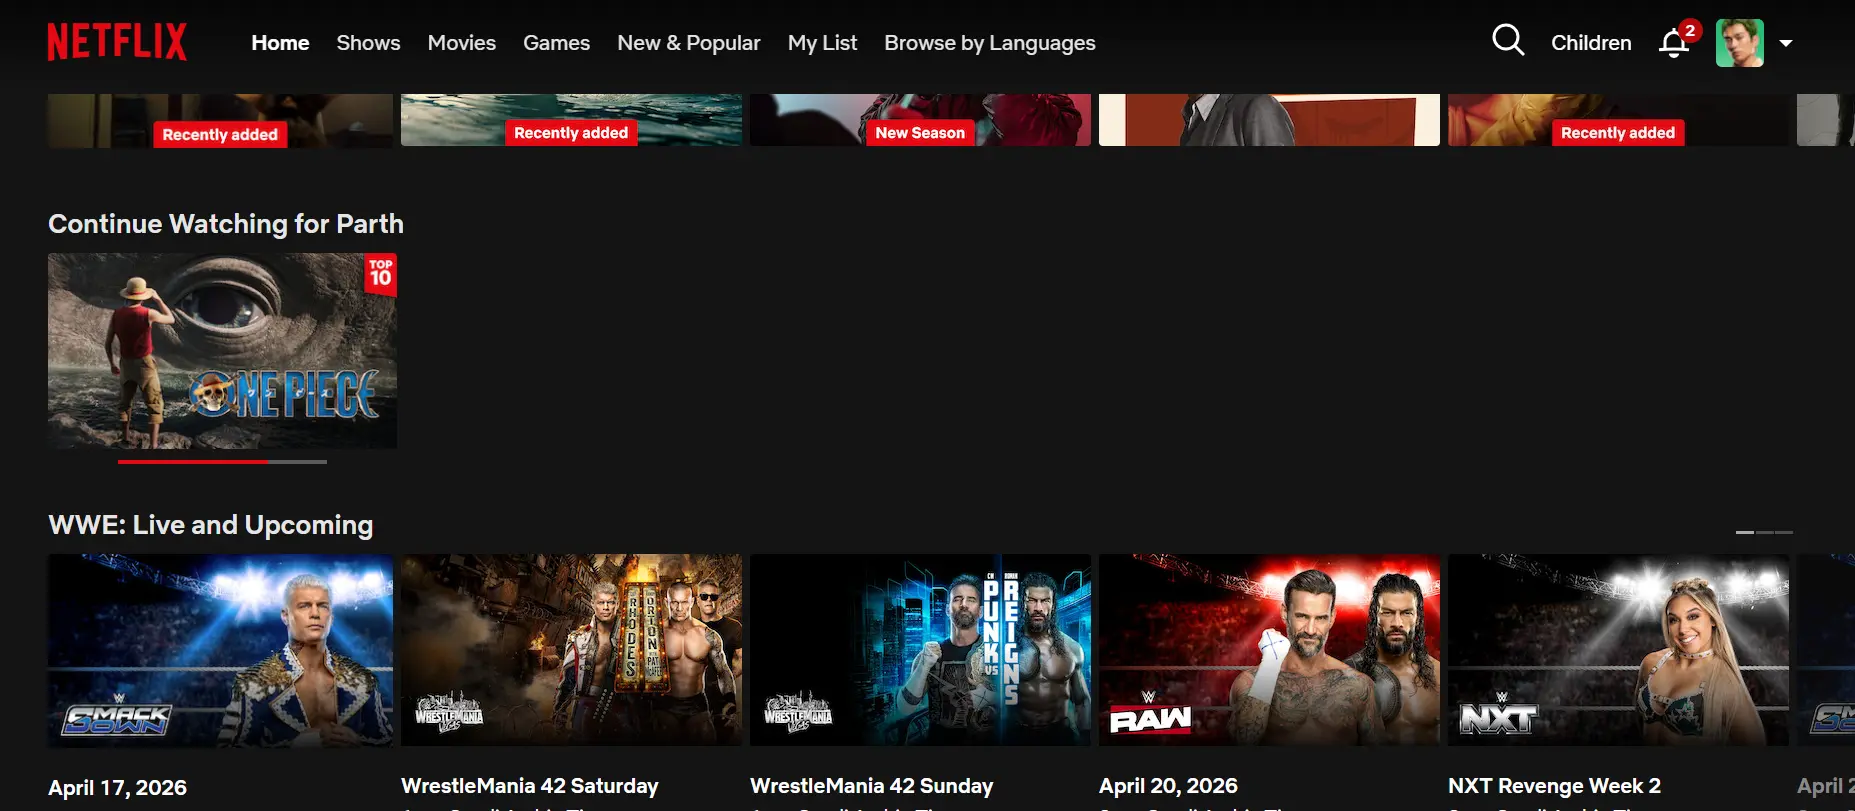This screenshot has height=811, width=1855.
Task: Click the WWE row pagination indicator
Action: [1764, 532]
